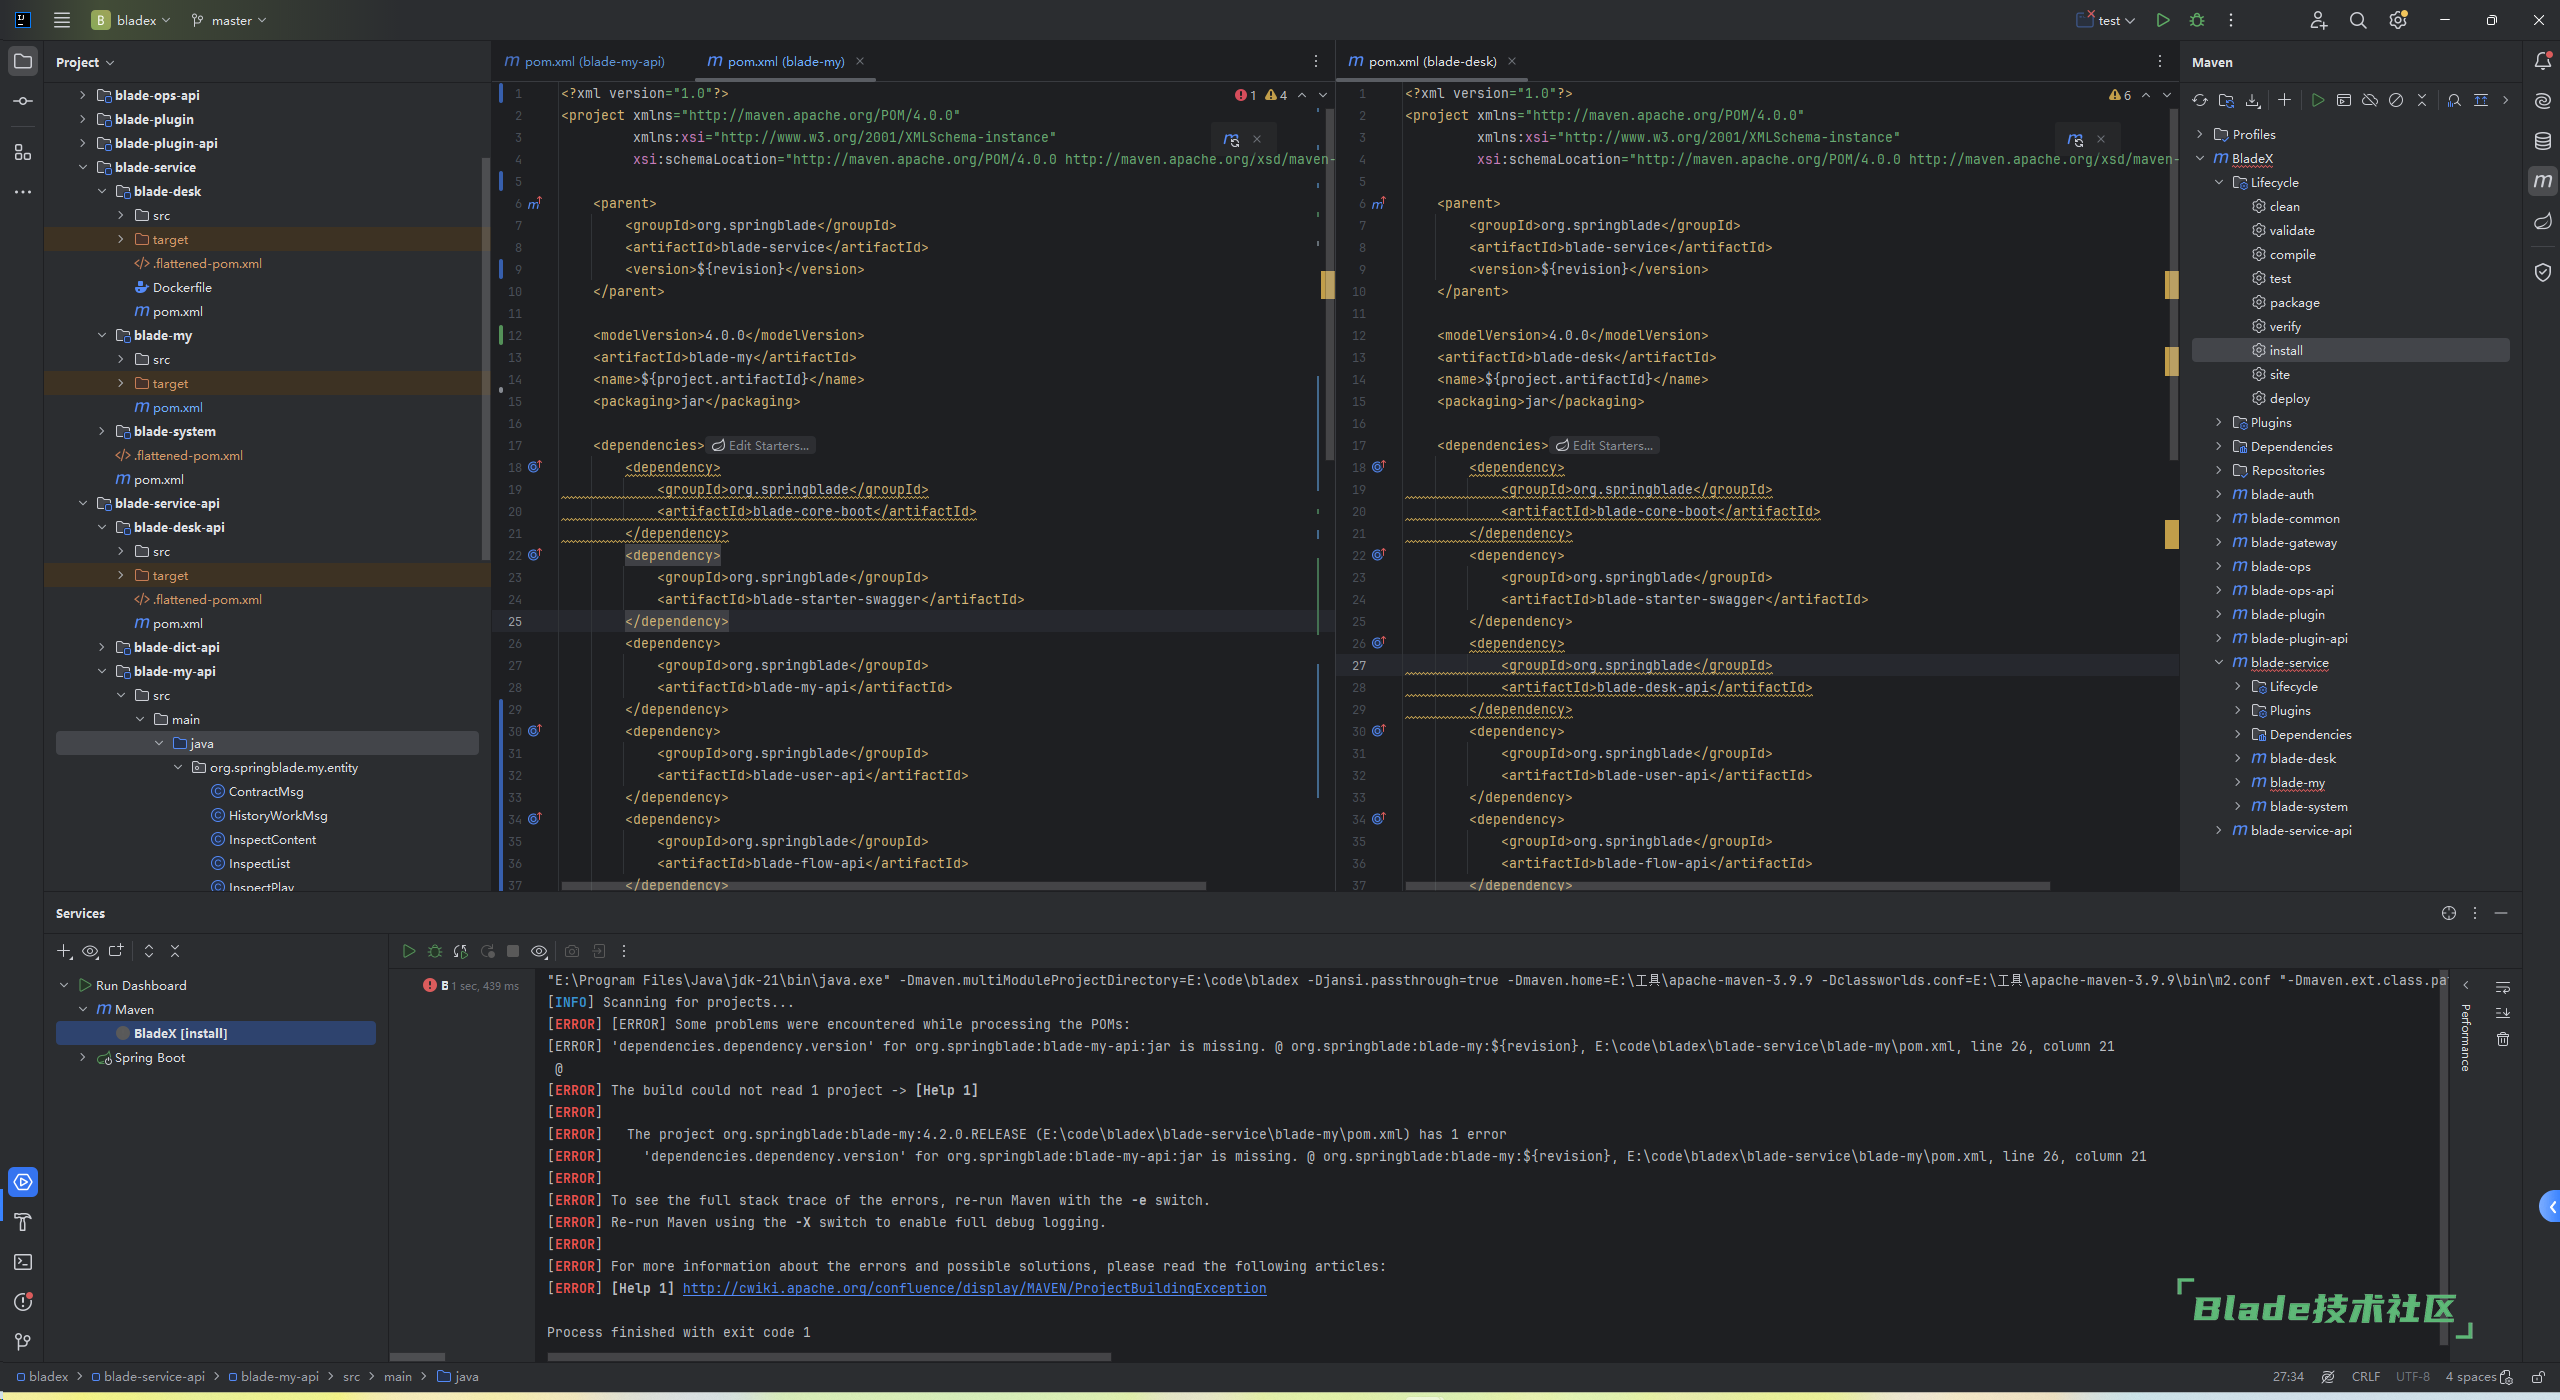Screen dimensions: 2560x1400
Task: Open the security shield tool window
Action: click(x=2542, y=272)
